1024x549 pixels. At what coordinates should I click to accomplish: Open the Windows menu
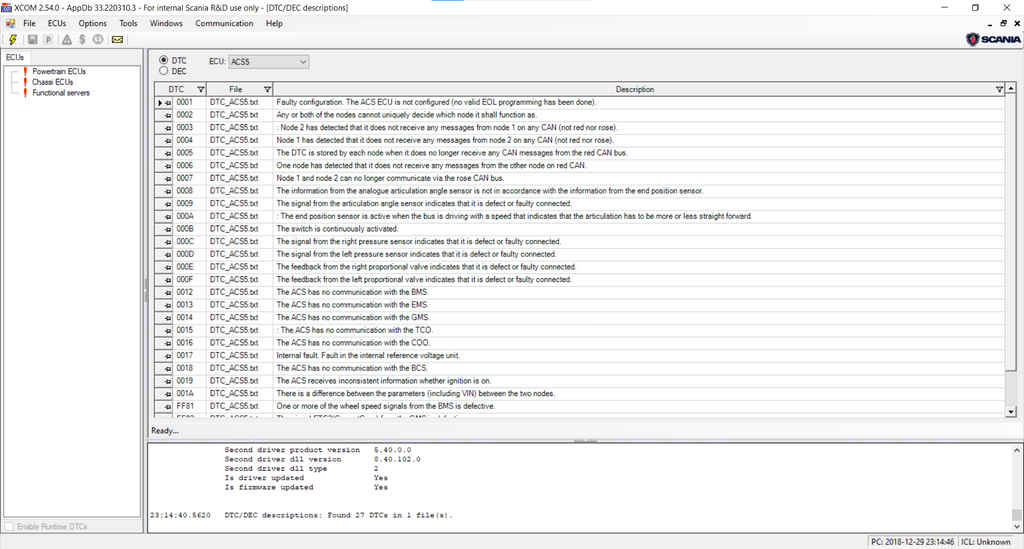pyautogui.click(x=166, y=24)
